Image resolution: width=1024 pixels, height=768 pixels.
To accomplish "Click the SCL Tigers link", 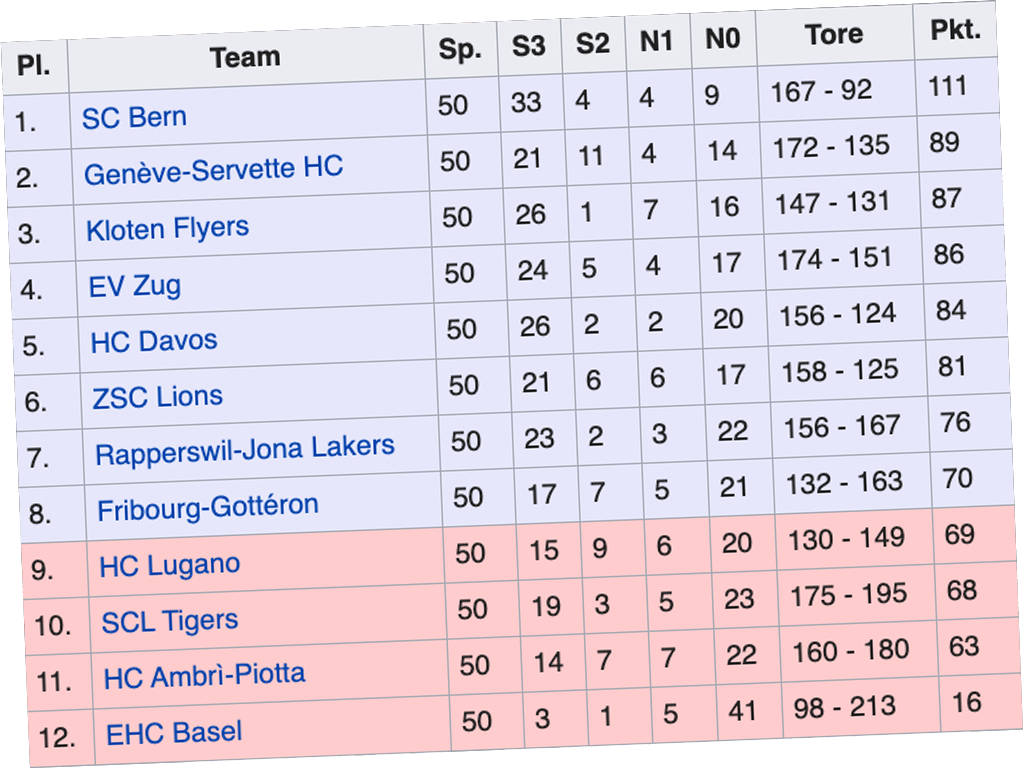I will tap(170, 621).
